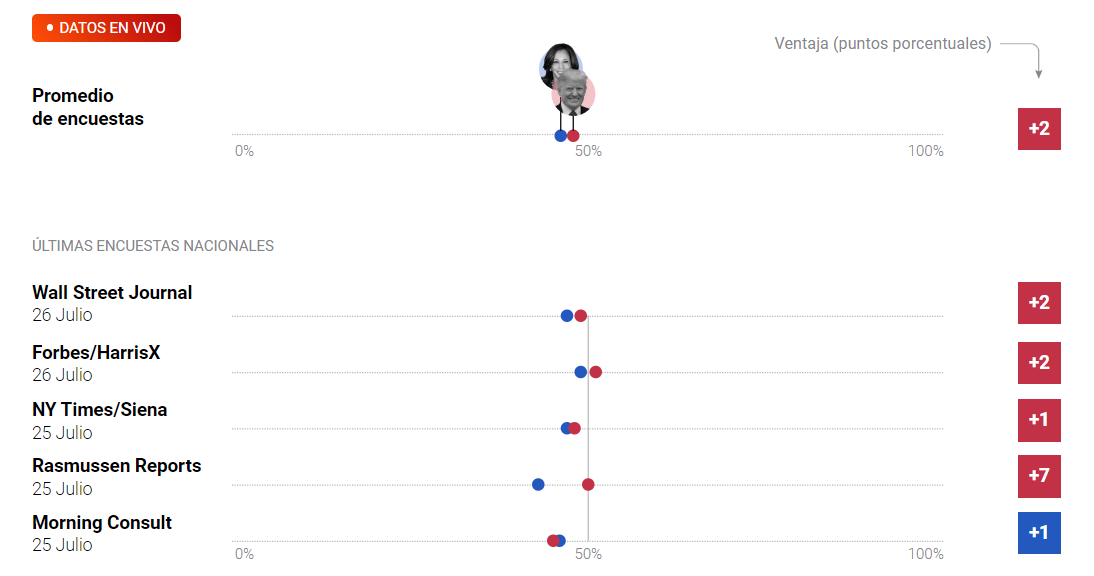Click the +1 red box for NY Times/Siena
Image resolution: width=1094 pixels, height=576 pixels.
[x=1039, y=420]
